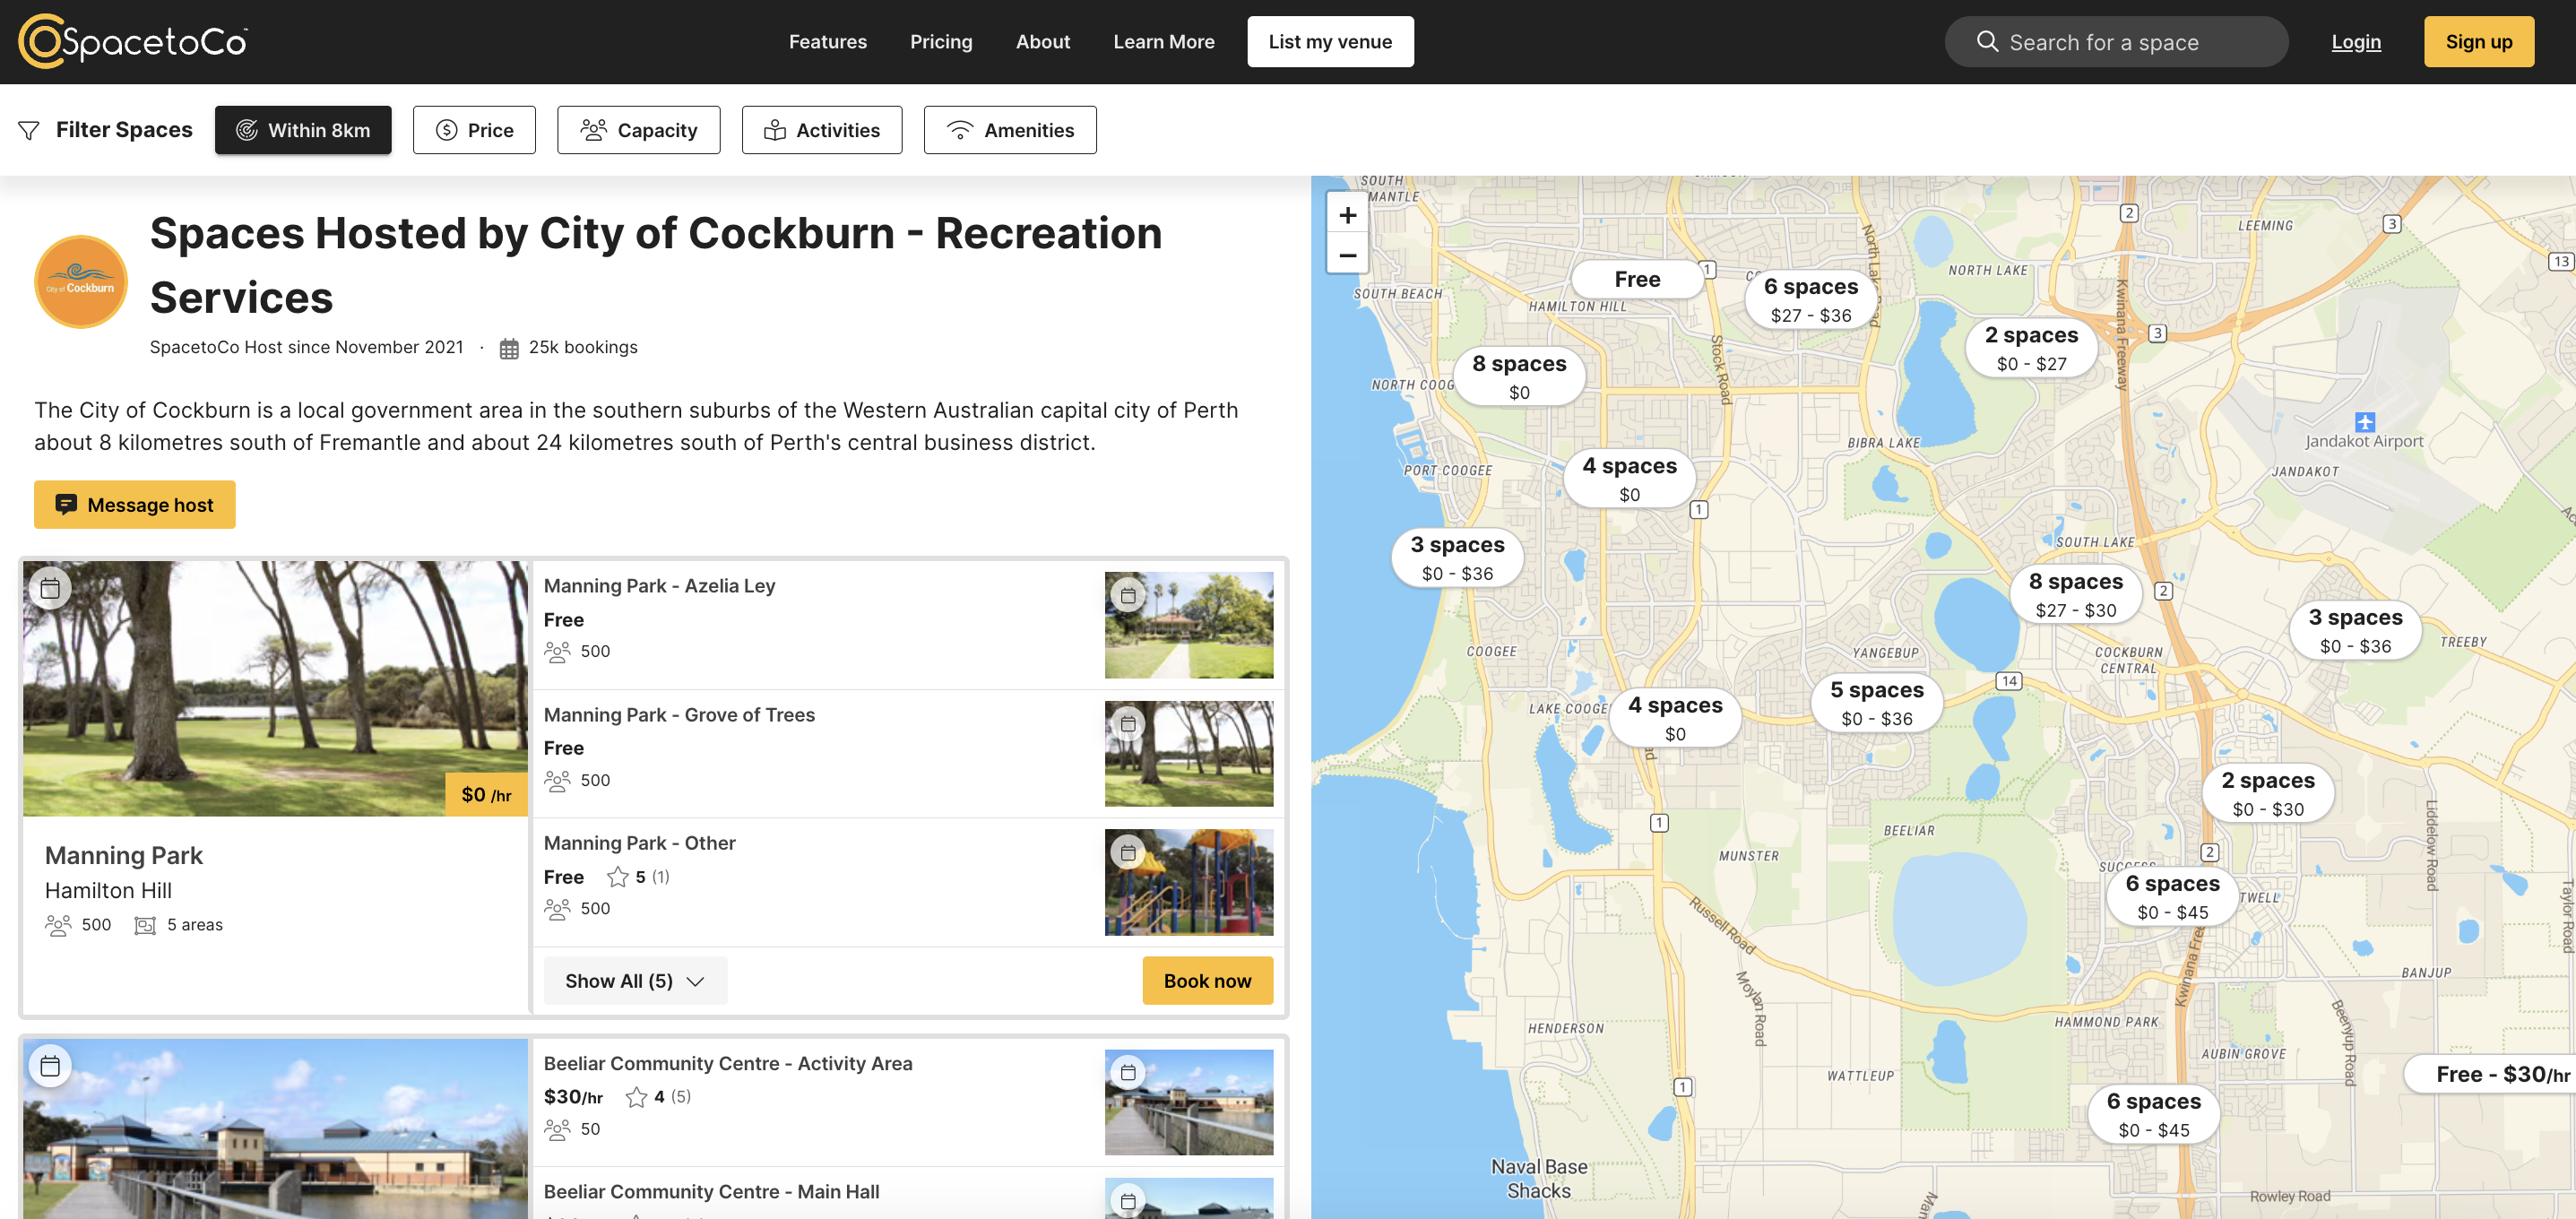This screenshot has width=2576, height=1219.
Task: Click the City of Cockburn host avatar
Action: point(81,282)
